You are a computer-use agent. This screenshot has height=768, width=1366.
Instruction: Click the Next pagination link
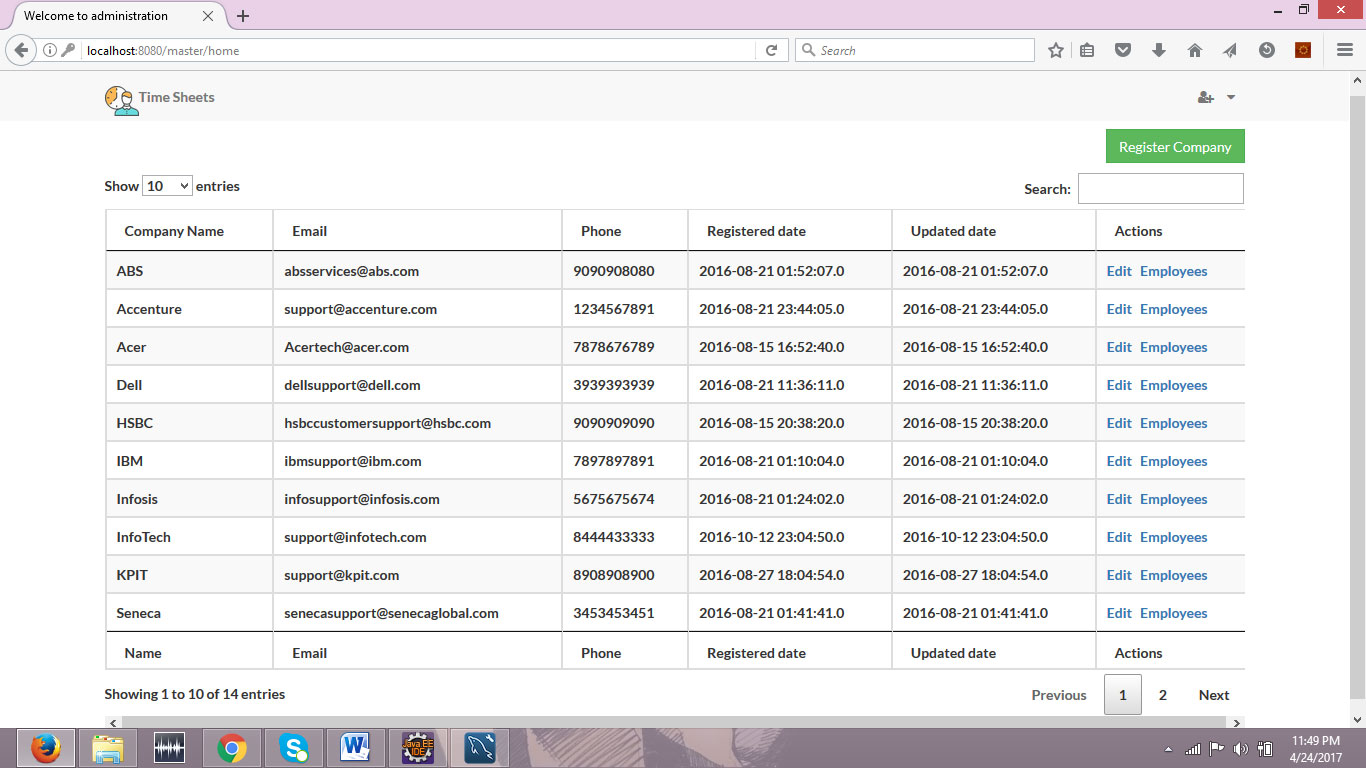point(1214,695)
